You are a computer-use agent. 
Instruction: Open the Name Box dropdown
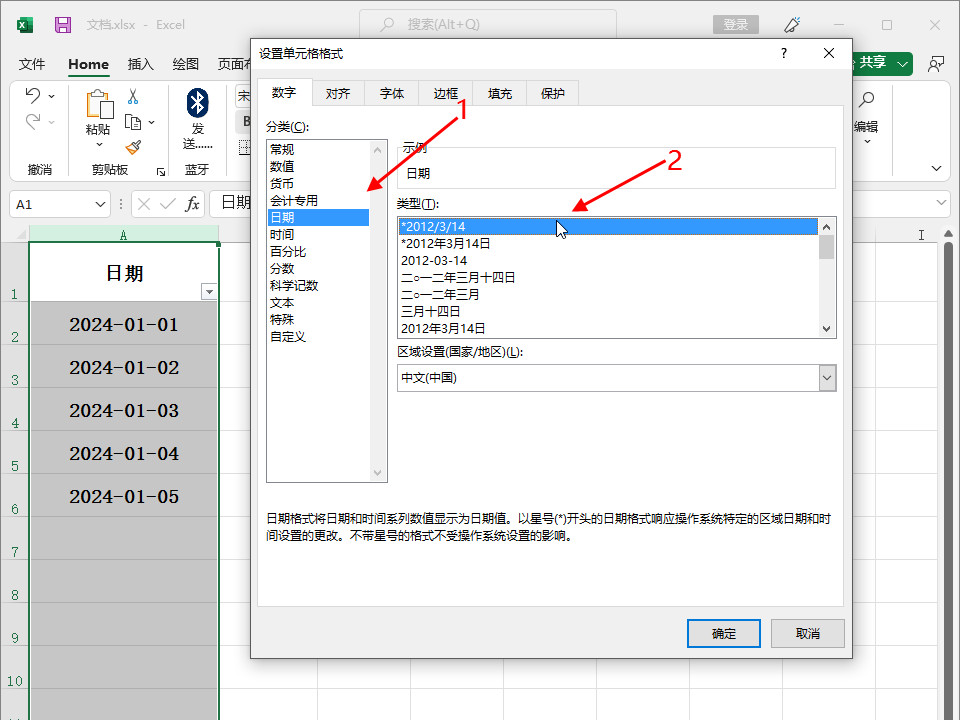[x=100, y=204]
